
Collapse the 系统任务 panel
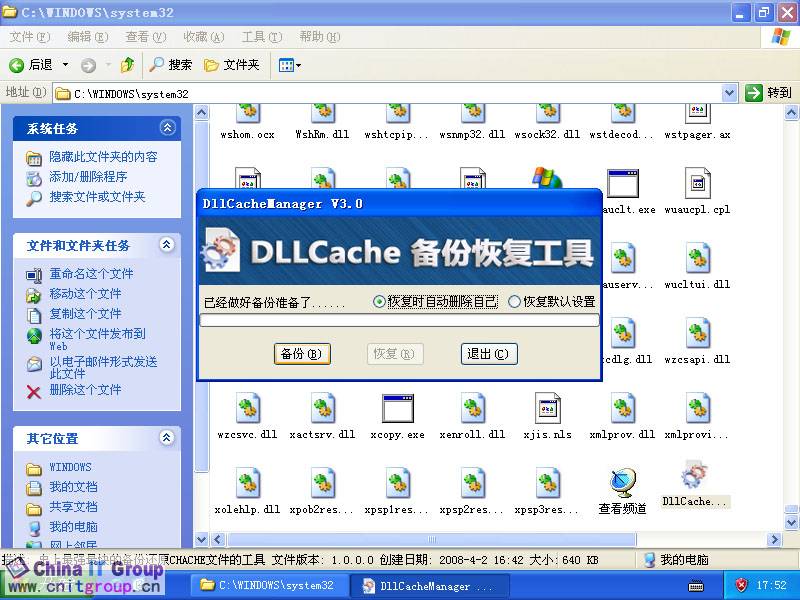(x=167, y=128)
